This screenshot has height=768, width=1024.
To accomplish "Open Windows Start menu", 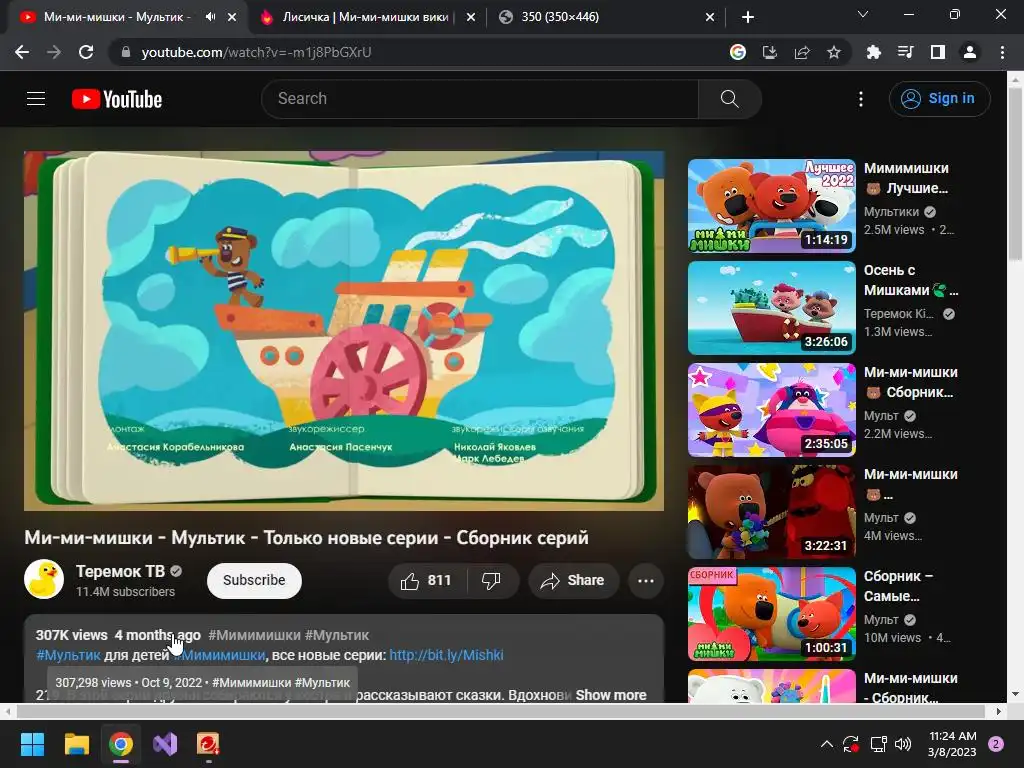I will tap(32, 744).
